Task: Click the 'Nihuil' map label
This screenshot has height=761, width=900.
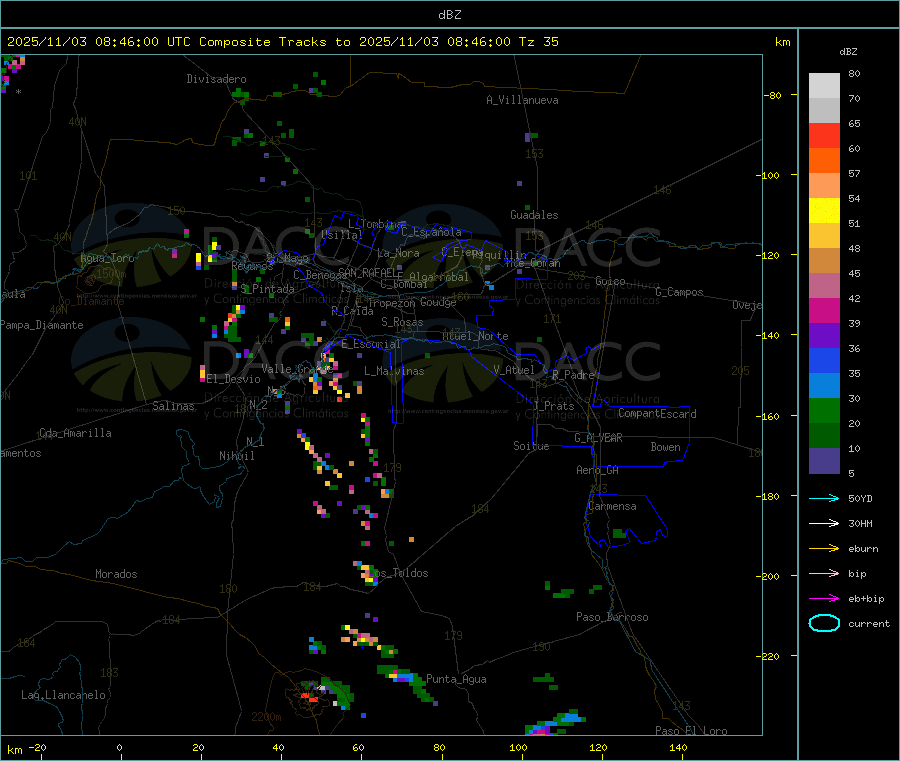Action: pos(237,456)
